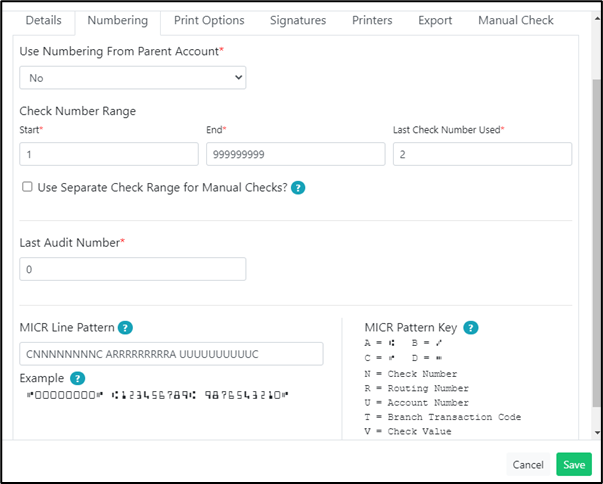Click MICR Line Pattern help icon

tap(125, 328)
